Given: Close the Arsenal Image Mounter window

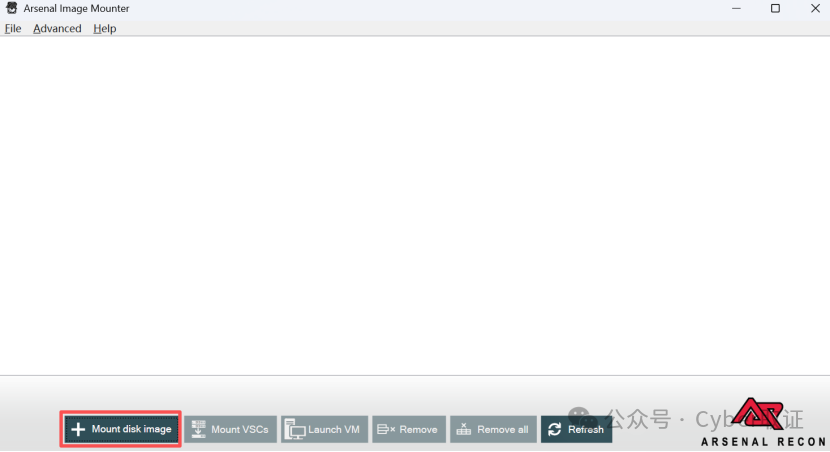Looking at the screenshot, I should [x=815, y=8].
